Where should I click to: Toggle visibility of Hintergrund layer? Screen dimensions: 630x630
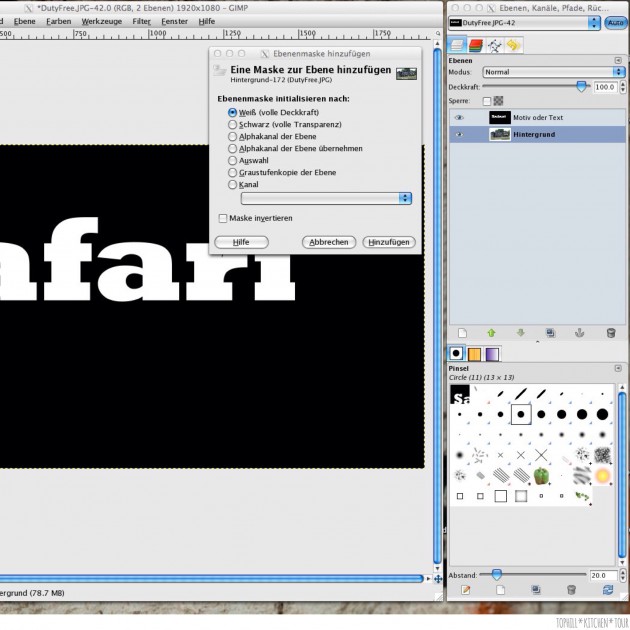coord(459,135)
